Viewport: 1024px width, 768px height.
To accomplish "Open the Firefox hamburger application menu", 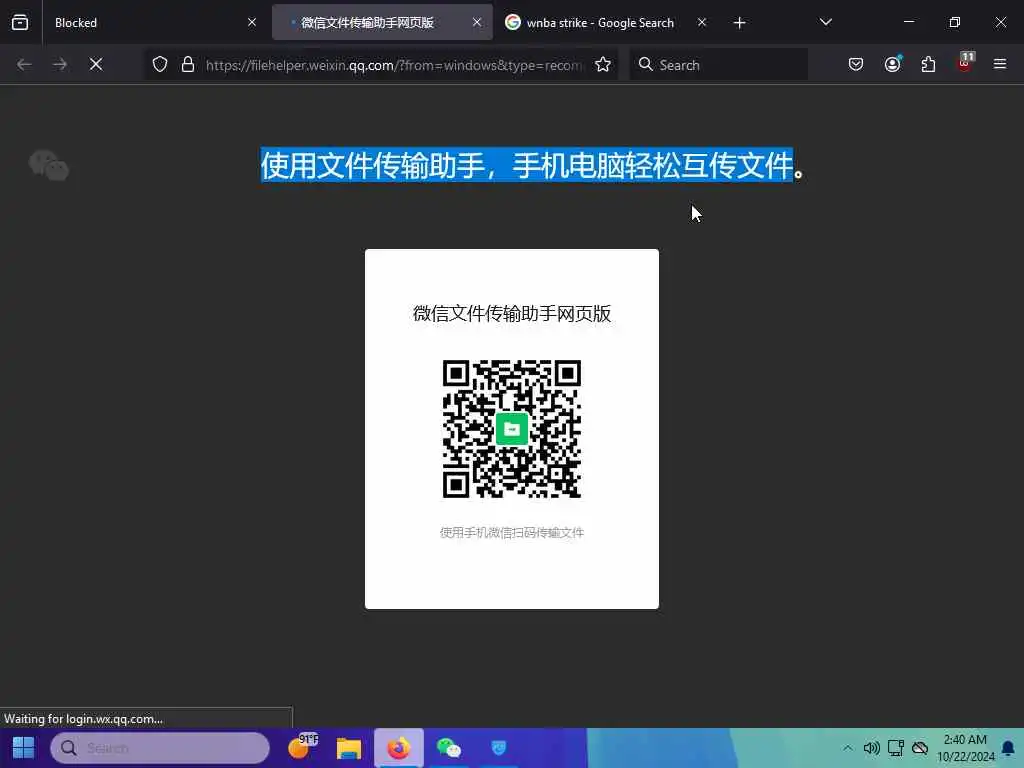I will (x=1000, y=65).
